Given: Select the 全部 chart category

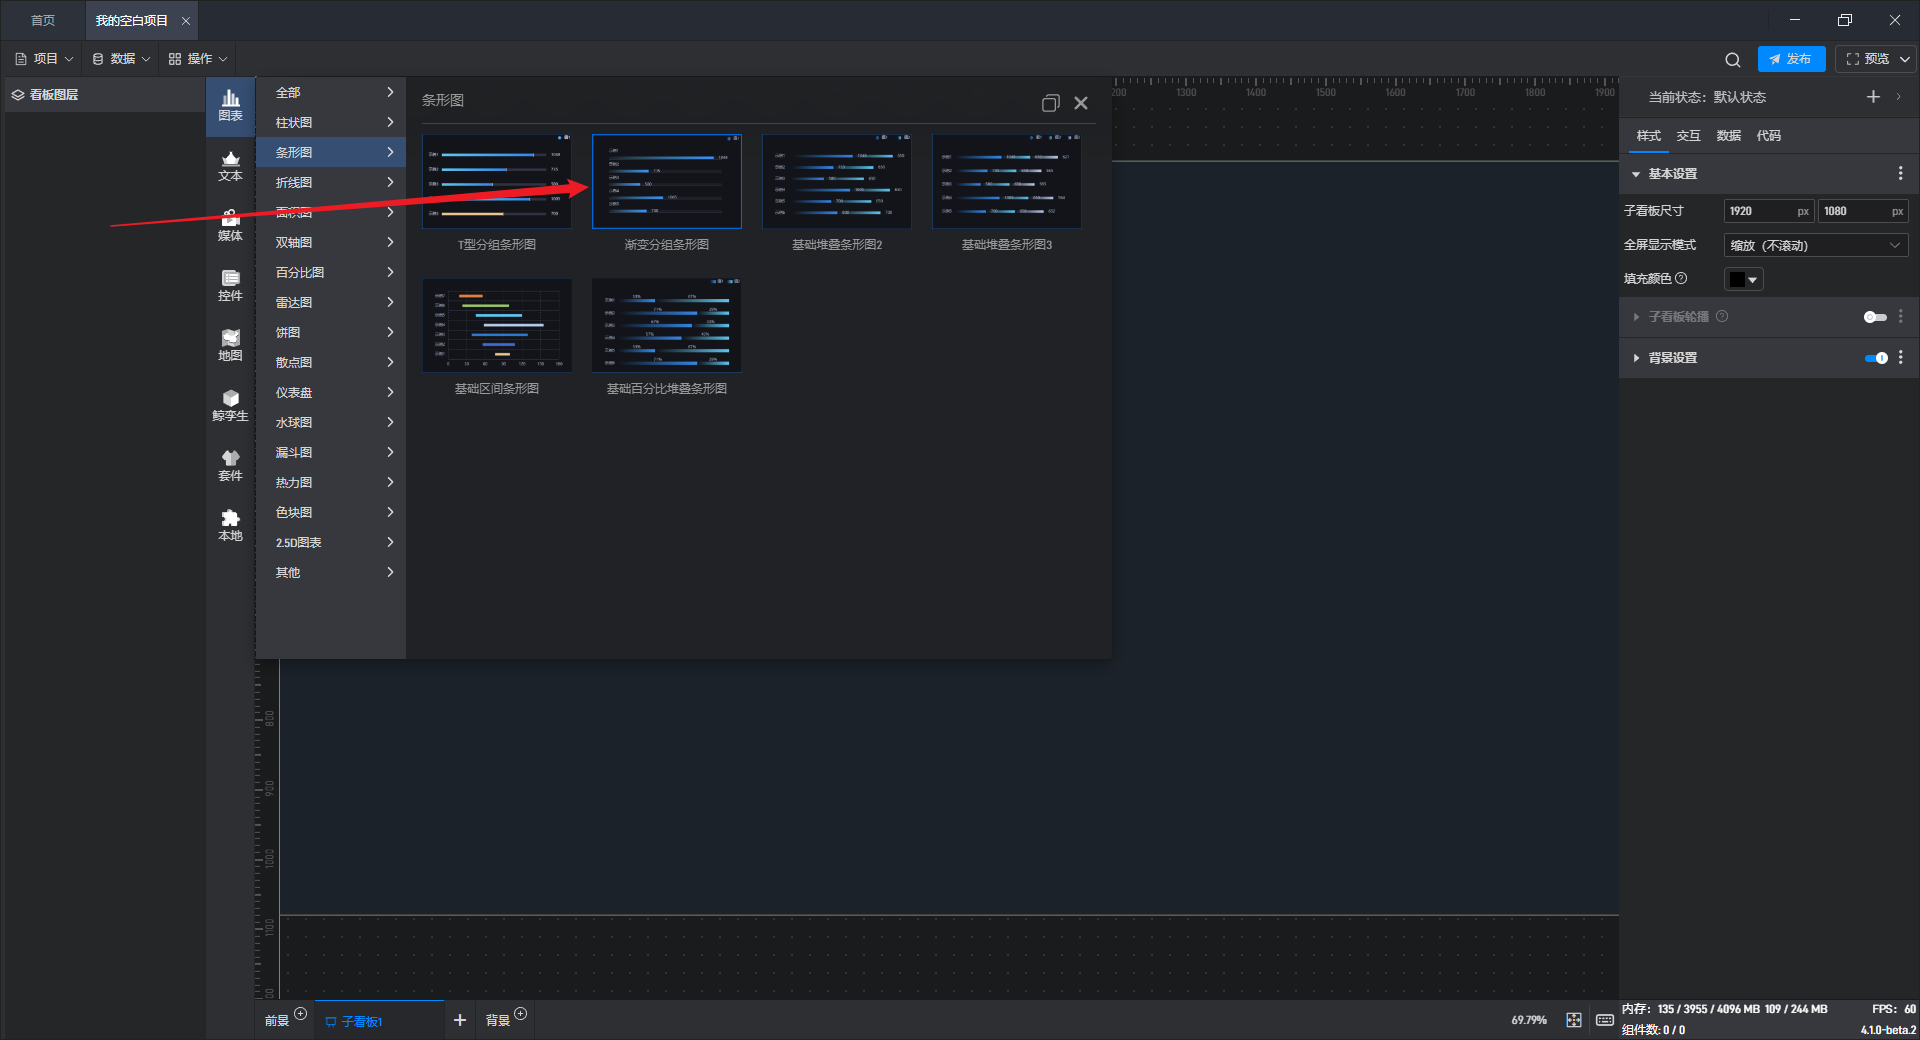Looking at the screenshot, I should (331, 93).
